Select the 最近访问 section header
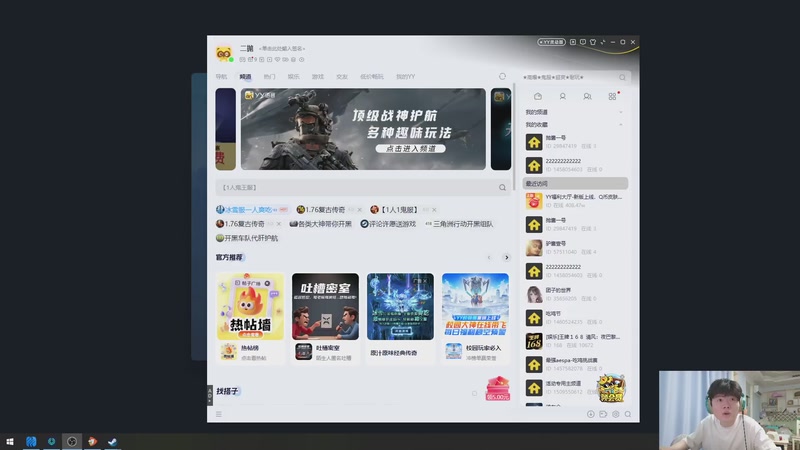The width and height of the screenshot is (800, 450). coord(575,183)
